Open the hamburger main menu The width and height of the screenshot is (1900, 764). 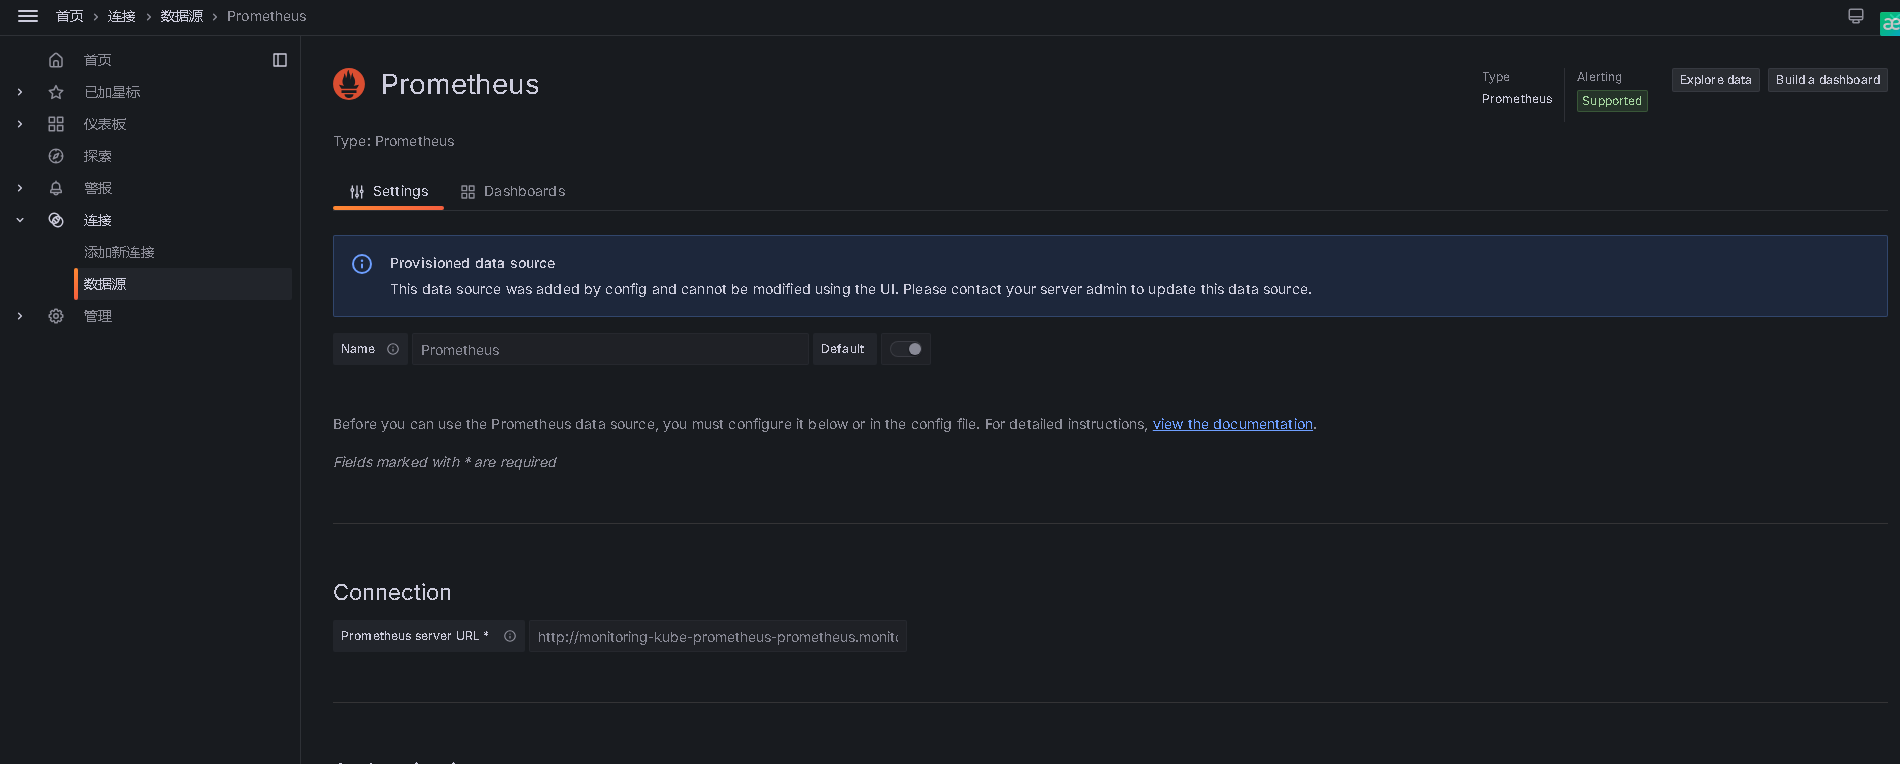coord(28,16)
